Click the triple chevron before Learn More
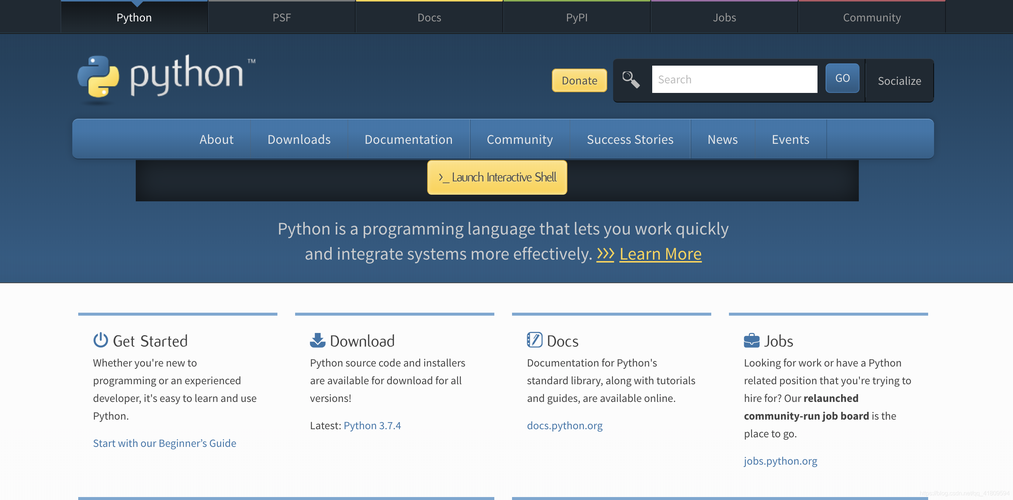The width and height of the screenshot is (1013, 500). click(x=605, y=254)
